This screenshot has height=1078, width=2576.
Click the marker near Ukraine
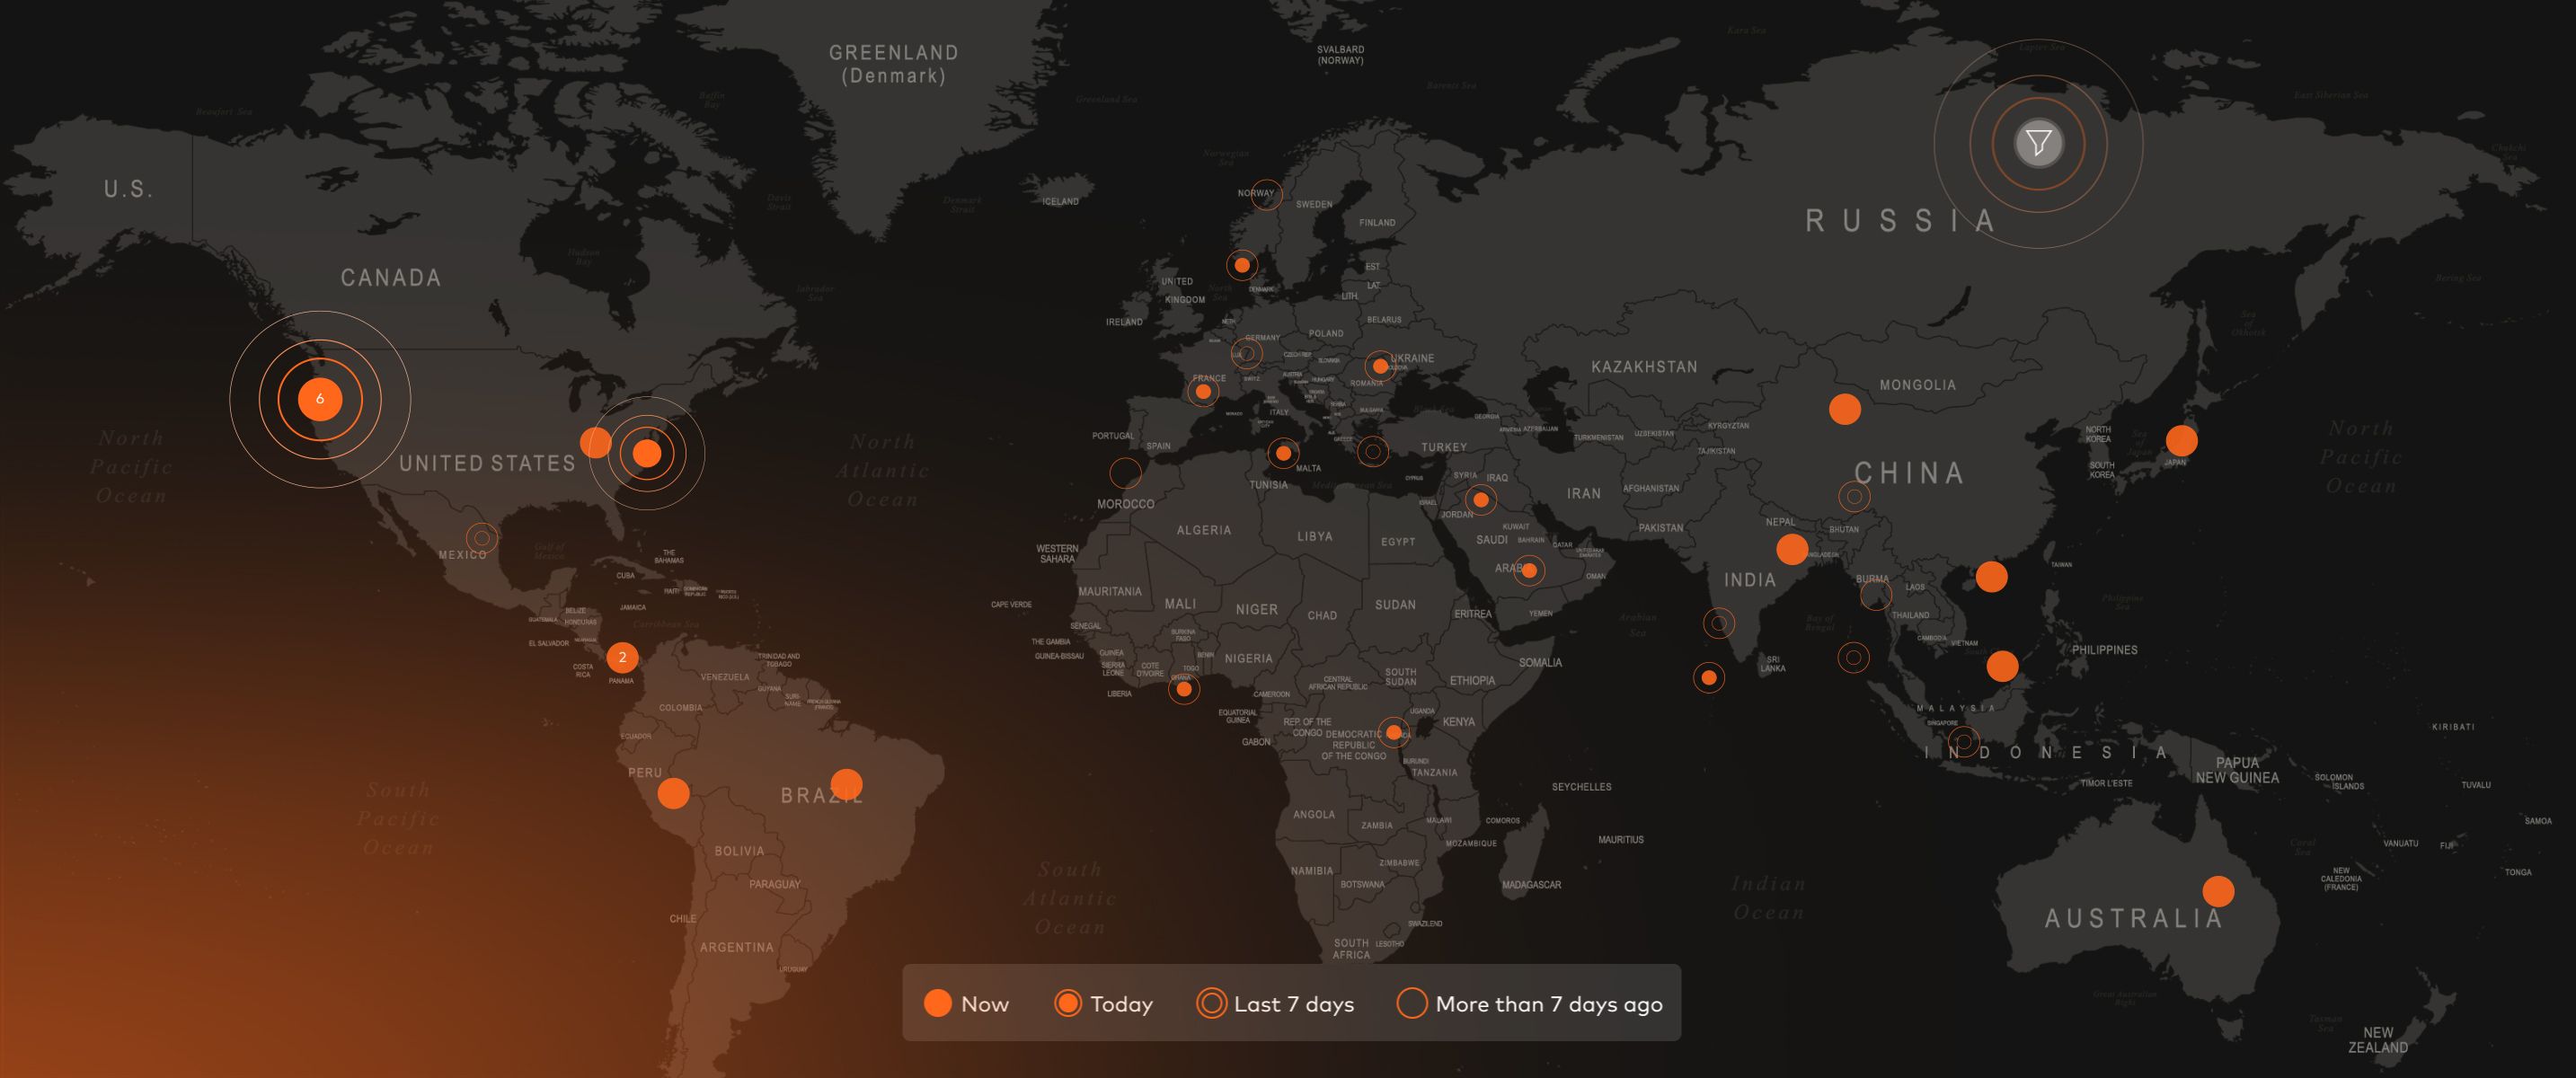click(x=1380, y=366)
